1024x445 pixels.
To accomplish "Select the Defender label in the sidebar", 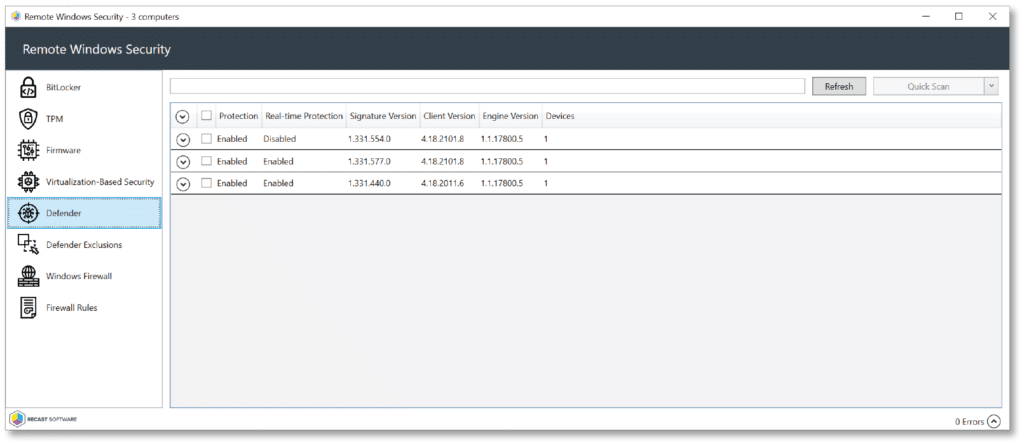I will [x=63, y=213].
